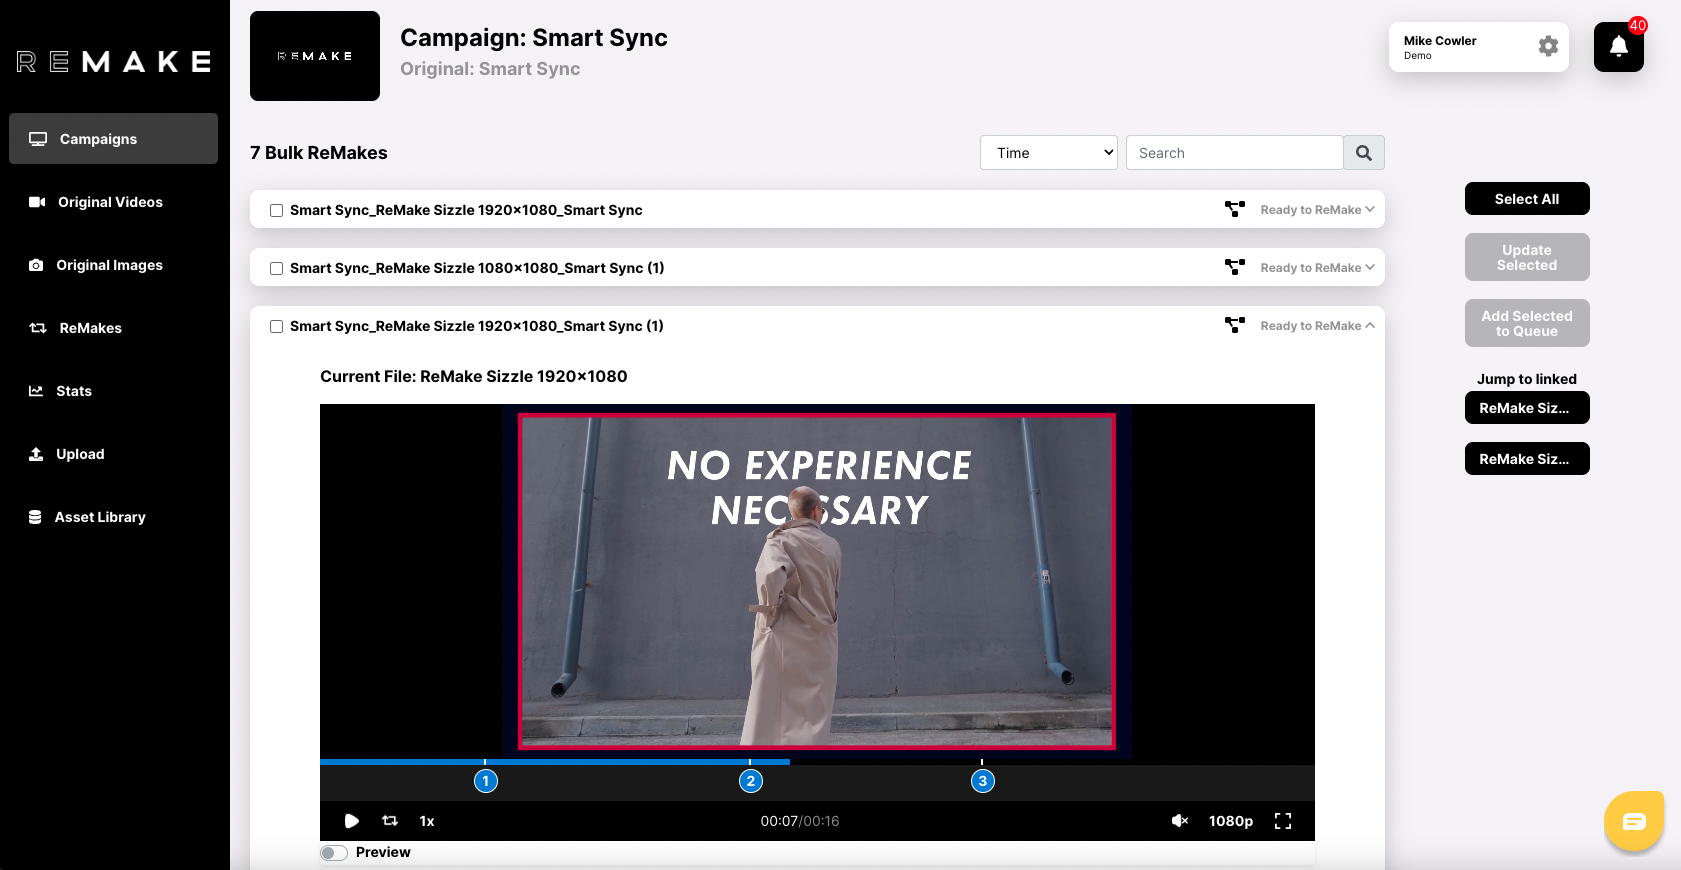Click "Jump to linked" label

click(1527, 379)
